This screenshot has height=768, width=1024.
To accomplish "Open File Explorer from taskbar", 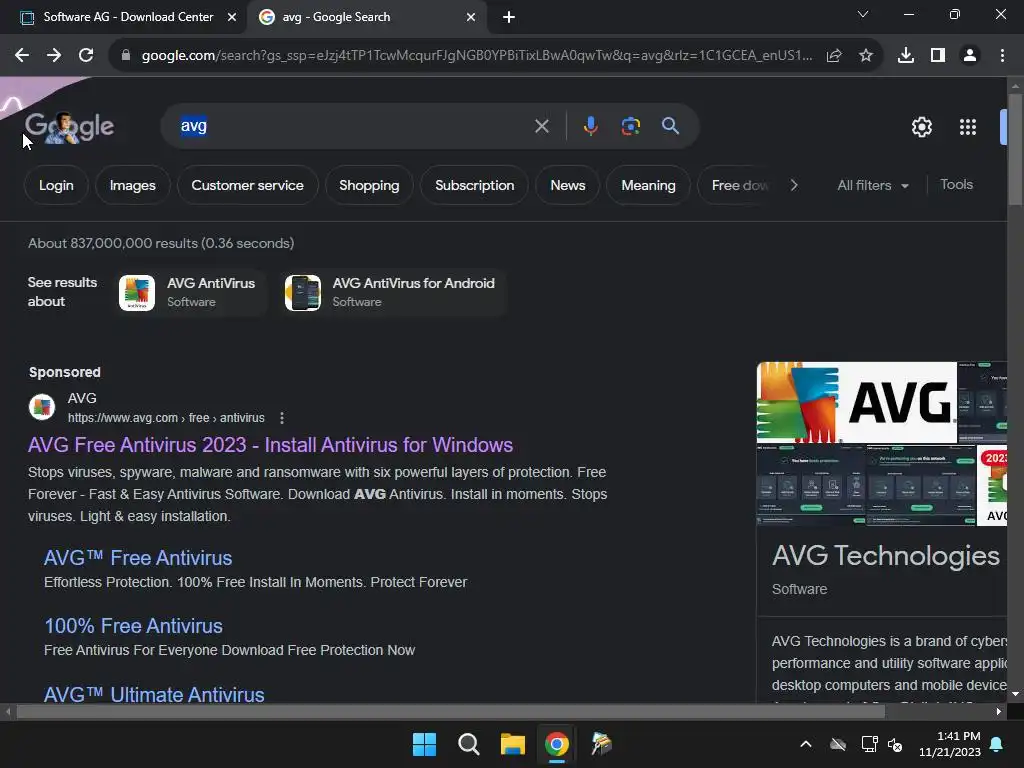I will point(513,744).
